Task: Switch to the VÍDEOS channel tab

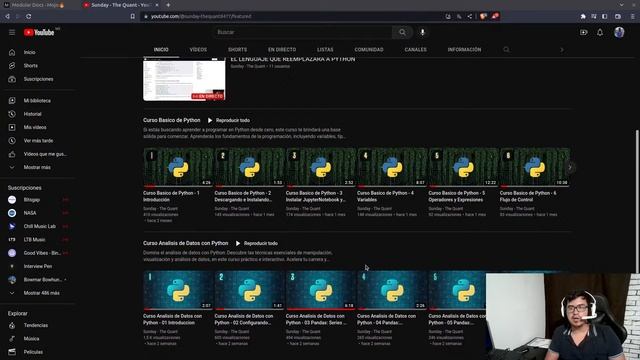Action: pos(198,49)
